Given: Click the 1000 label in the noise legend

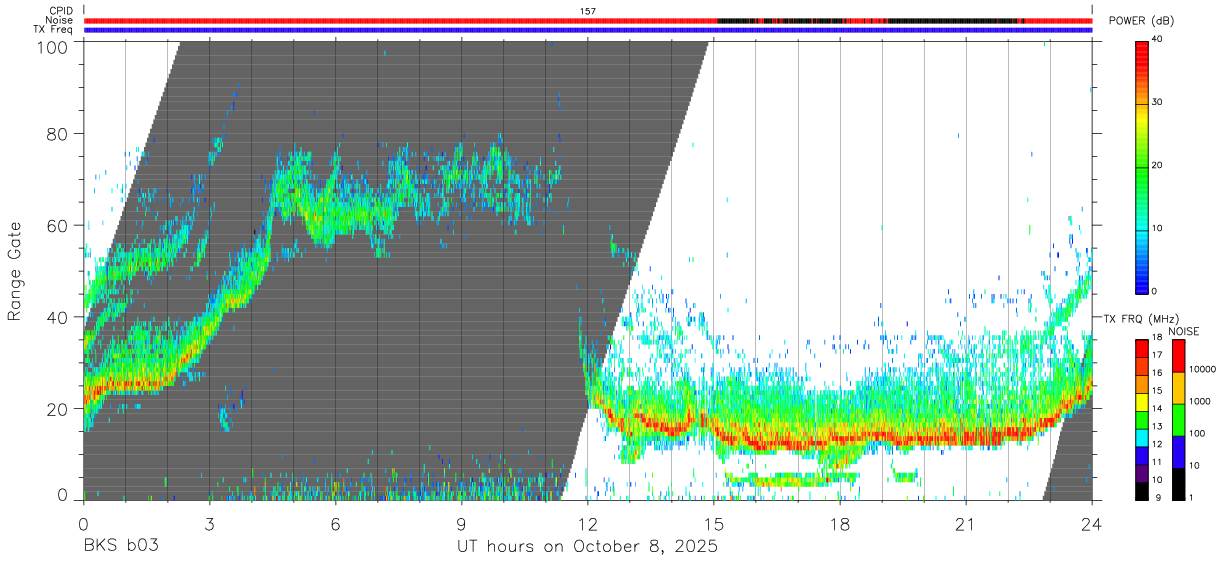Looking at the screenshot, I should [1199, 400].
